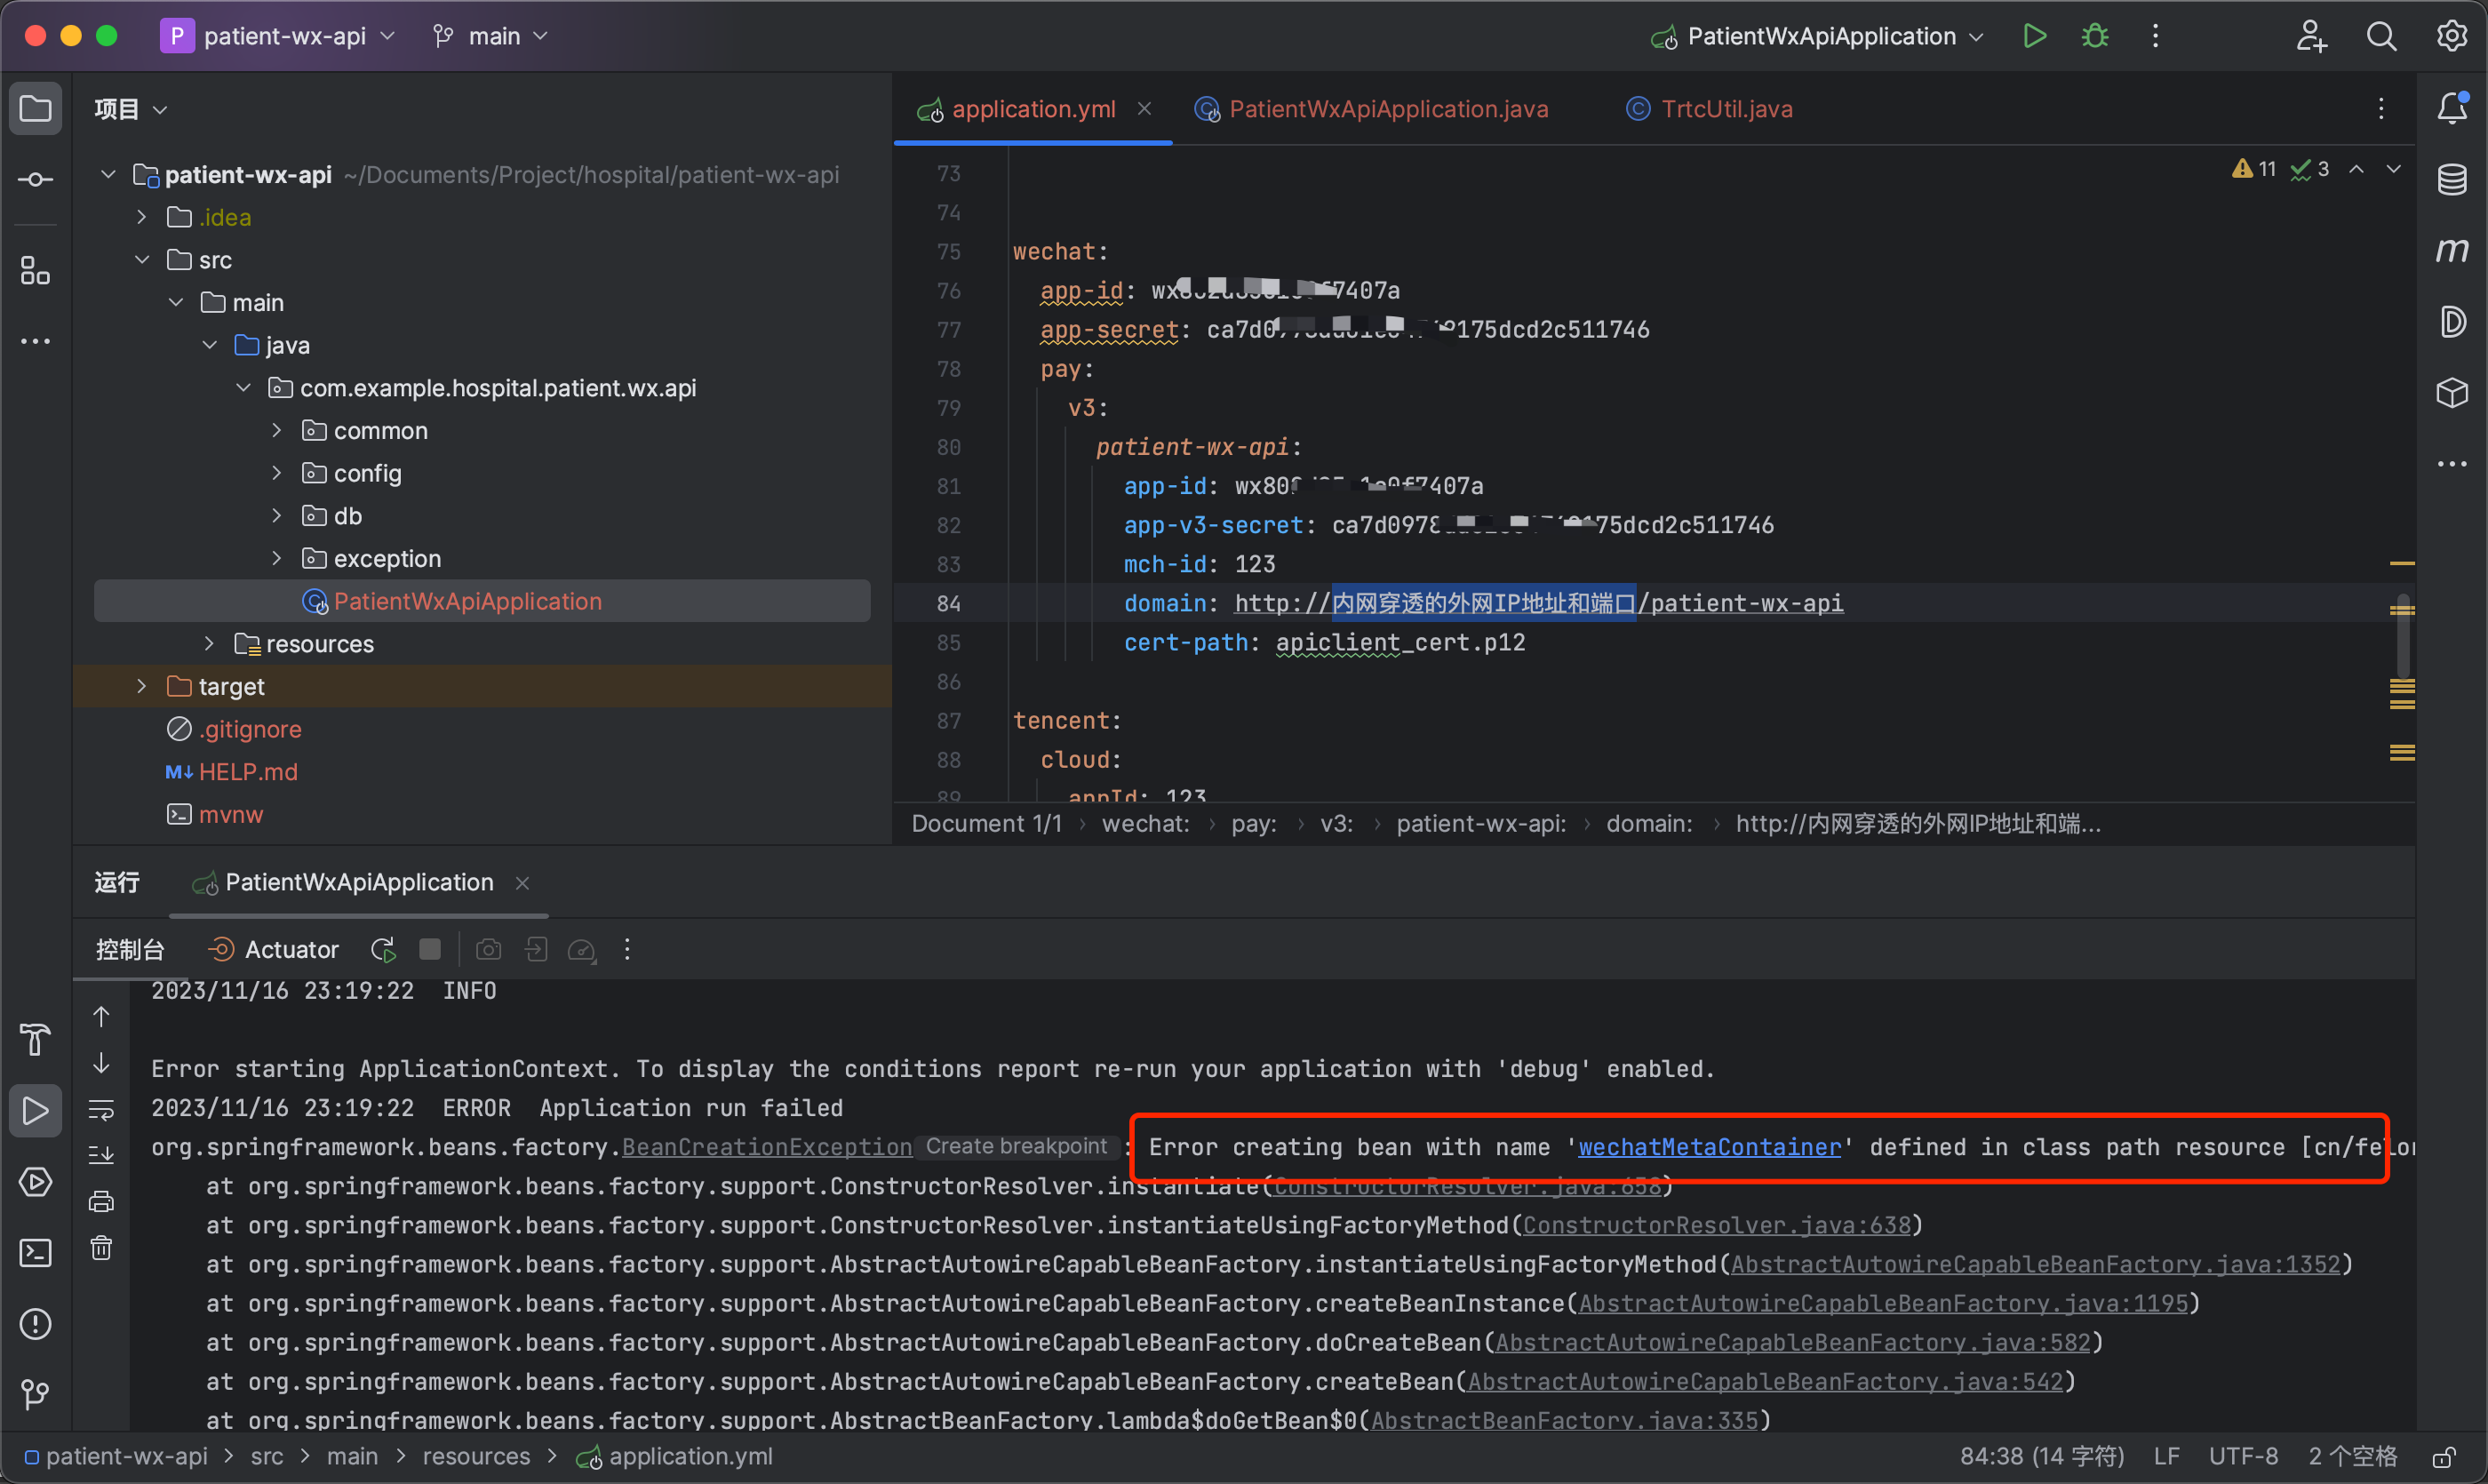Open the domain URL on line 84
2488x1484 pixels.
(1539, 604)
